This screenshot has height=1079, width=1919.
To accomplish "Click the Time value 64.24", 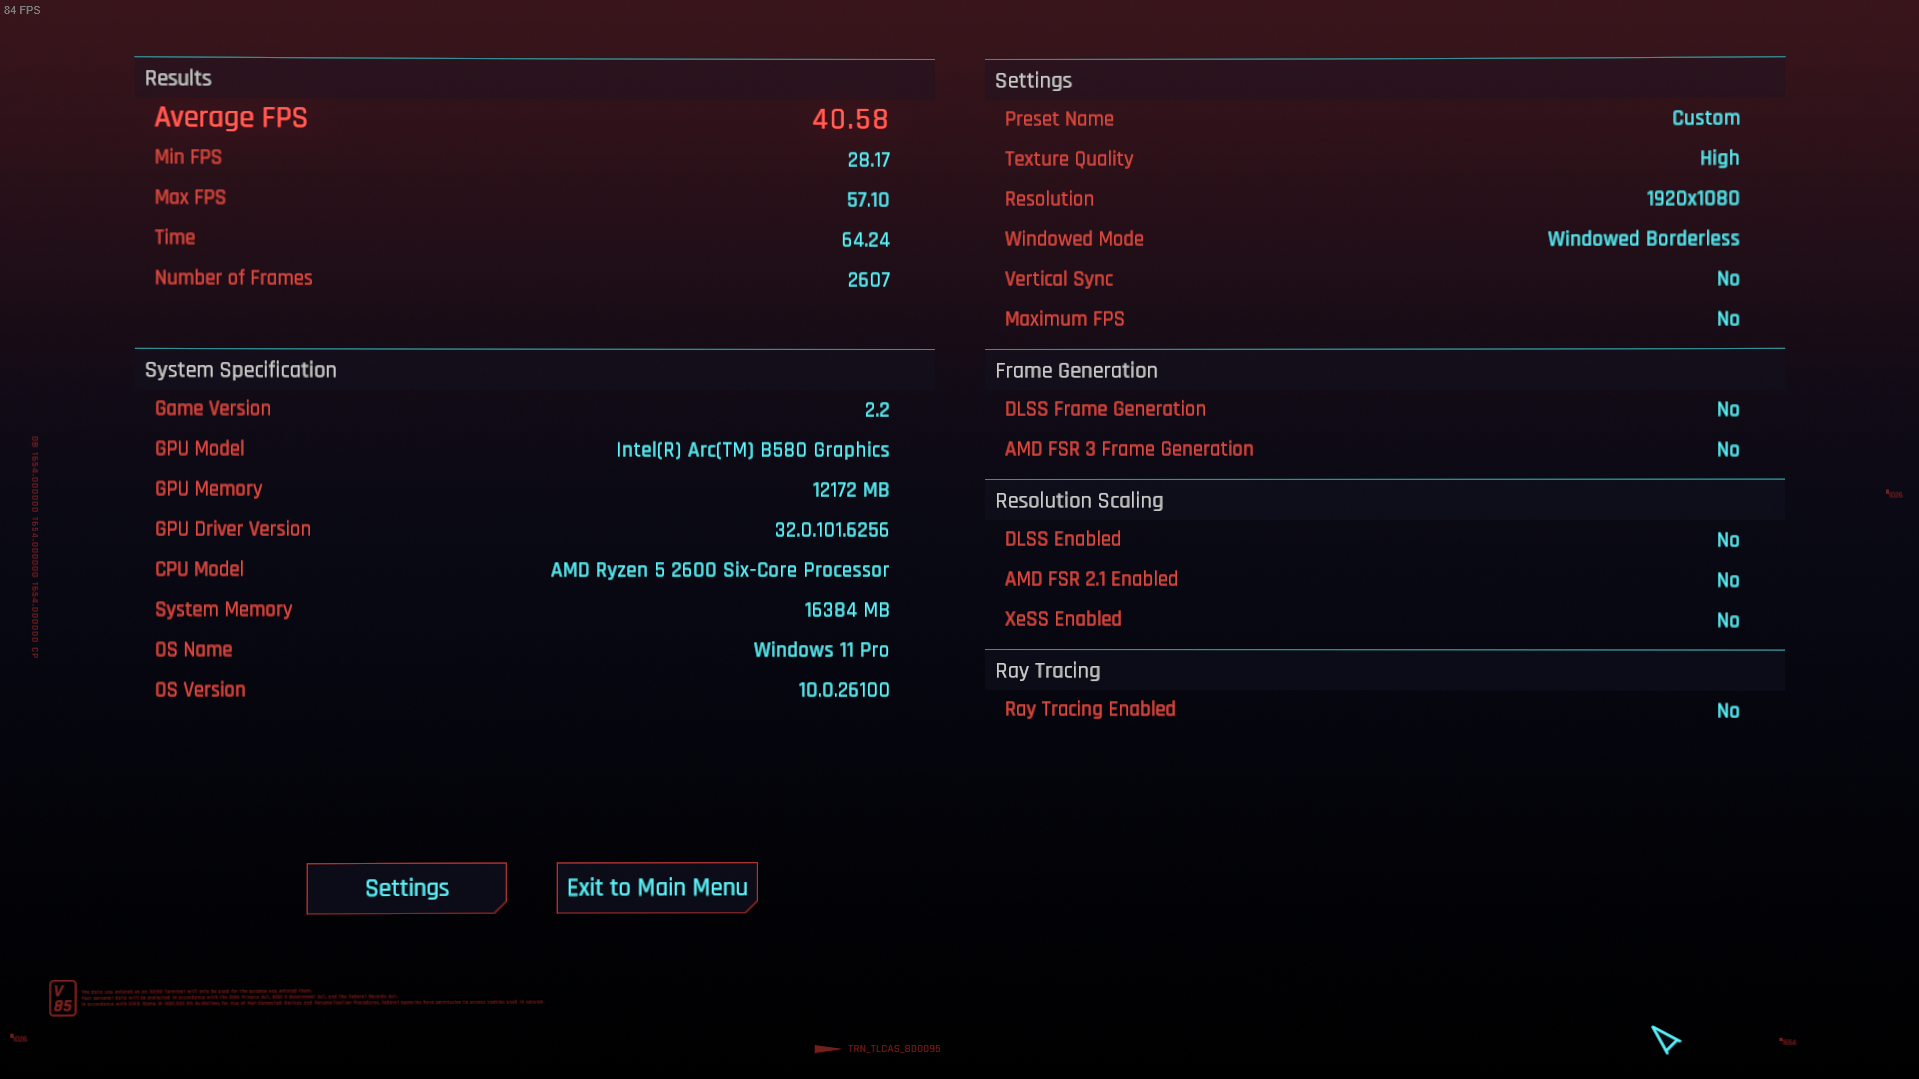I will (x=865, y=240).
